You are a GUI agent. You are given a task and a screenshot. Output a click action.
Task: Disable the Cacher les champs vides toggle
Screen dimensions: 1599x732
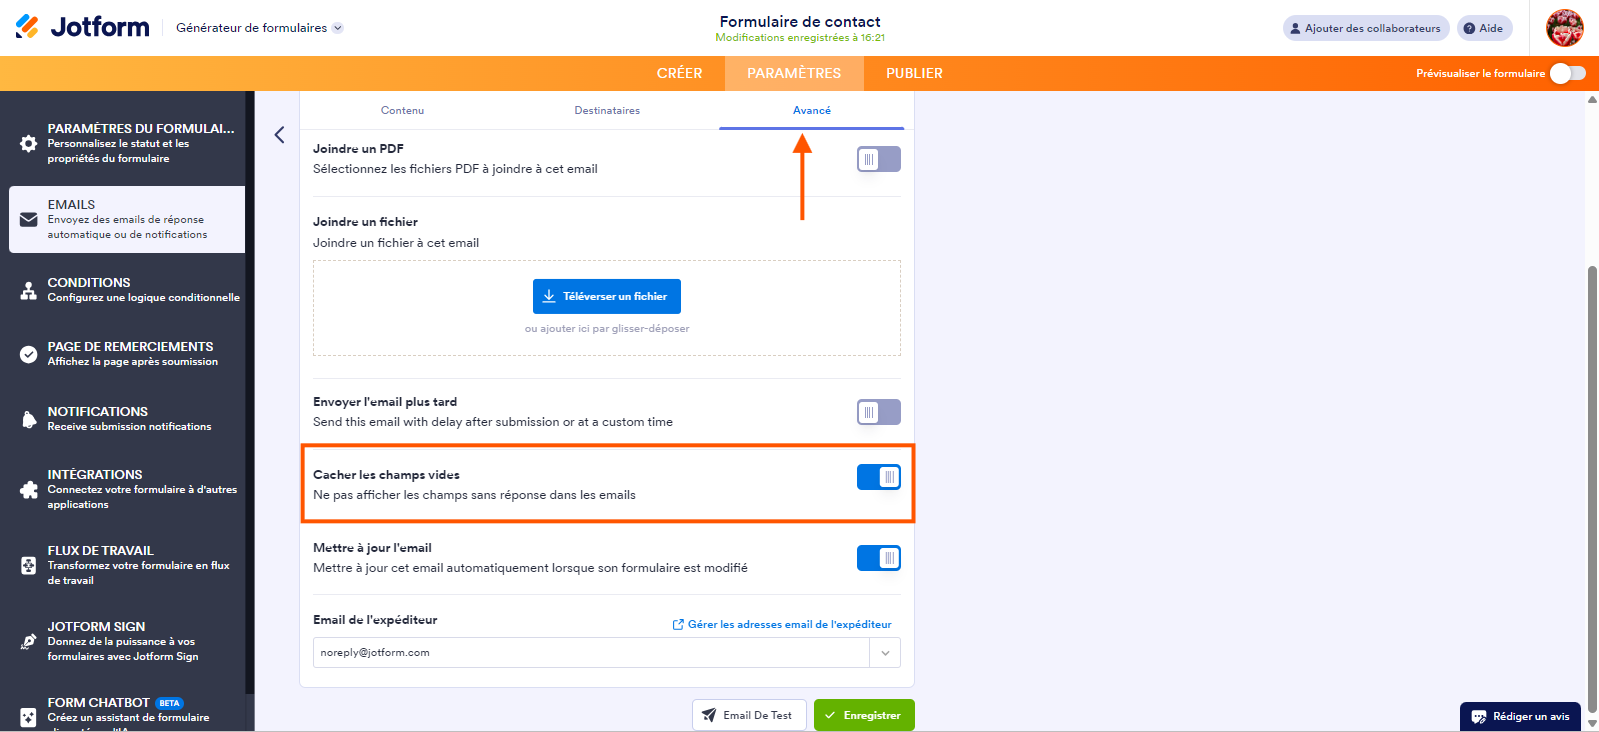878,478
